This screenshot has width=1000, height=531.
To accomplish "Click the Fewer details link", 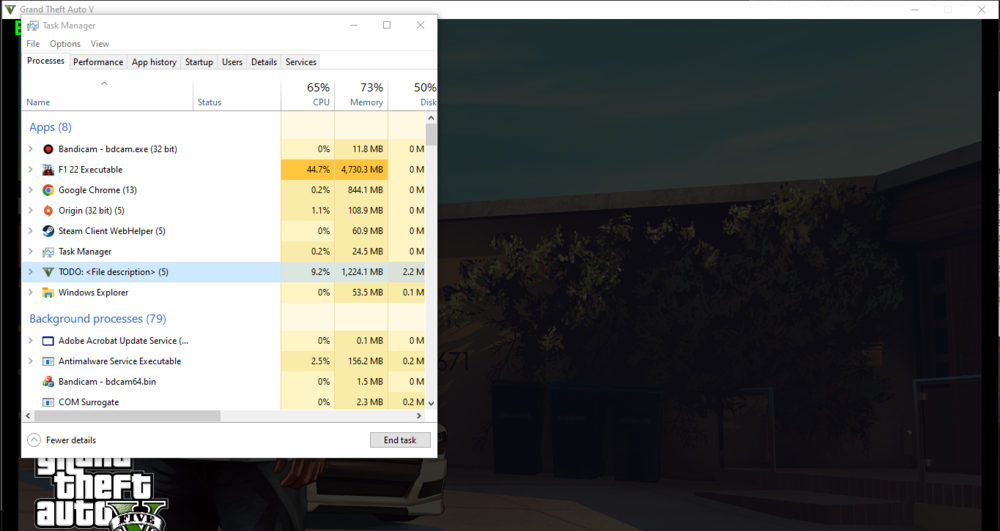I will (71, 440).
